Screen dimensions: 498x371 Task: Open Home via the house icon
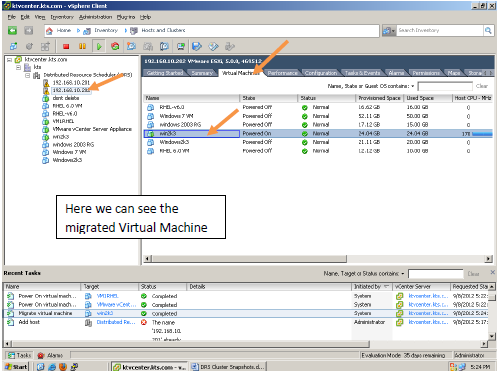[49, 31]
